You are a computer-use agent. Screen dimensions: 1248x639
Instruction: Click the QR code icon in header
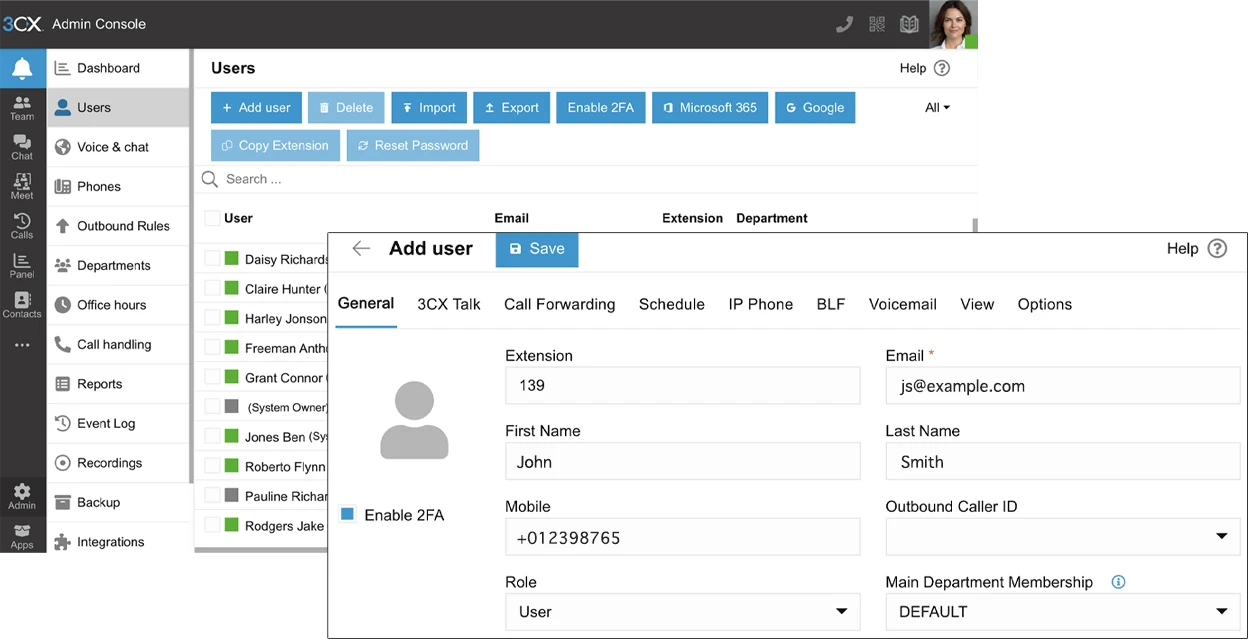click(877, 24)
